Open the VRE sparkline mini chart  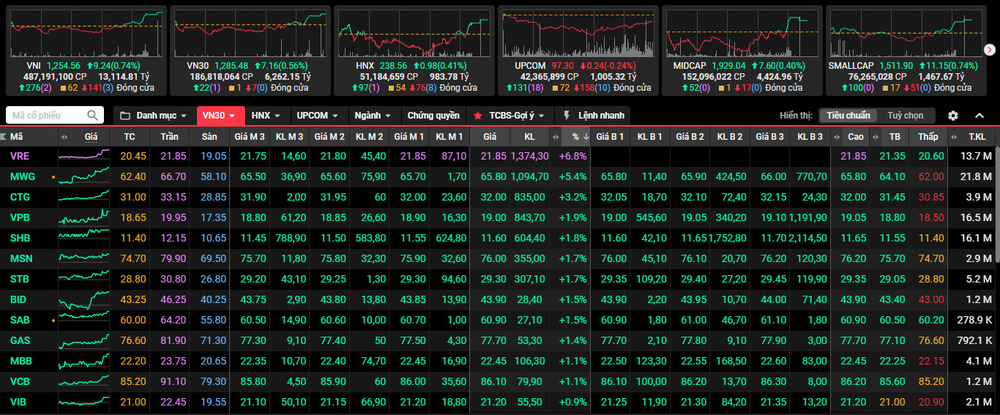pos(82,156)
